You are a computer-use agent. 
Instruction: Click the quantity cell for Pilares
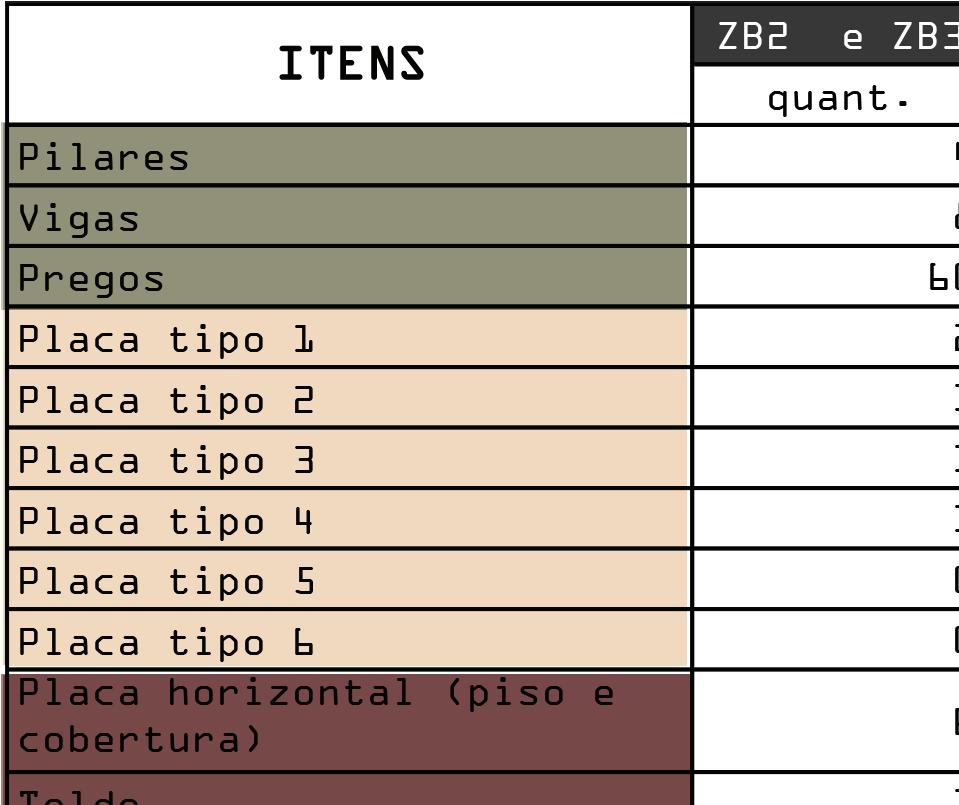coord(826,155)
